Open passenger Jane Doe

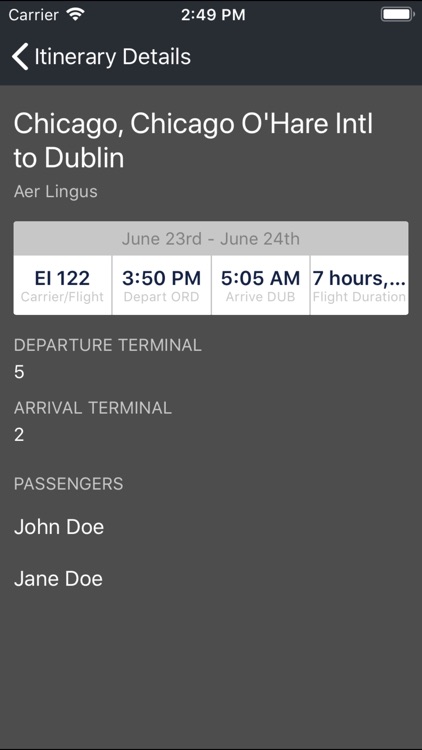tap(58, 578)
